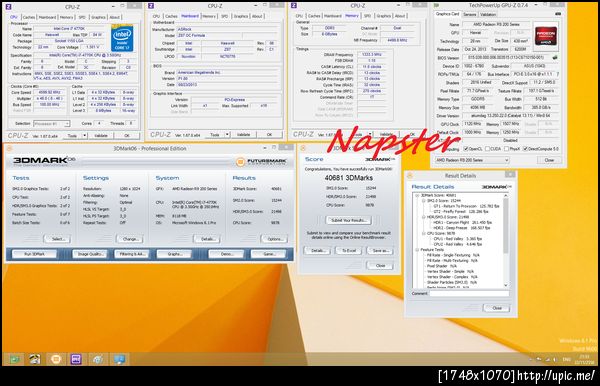Click the Result Details window title icon
This screenshot has height=386, width=600.
[410, 176]
